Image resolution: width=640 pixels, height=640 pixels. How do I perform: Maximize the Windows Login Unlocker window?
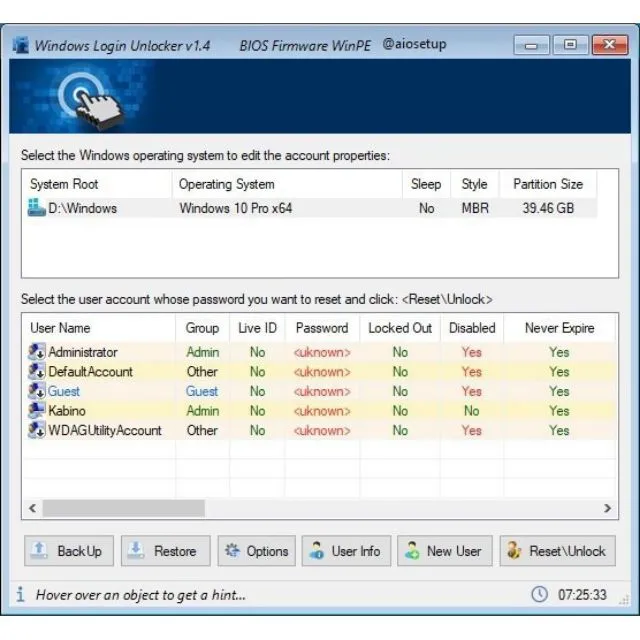pos(571,45)
